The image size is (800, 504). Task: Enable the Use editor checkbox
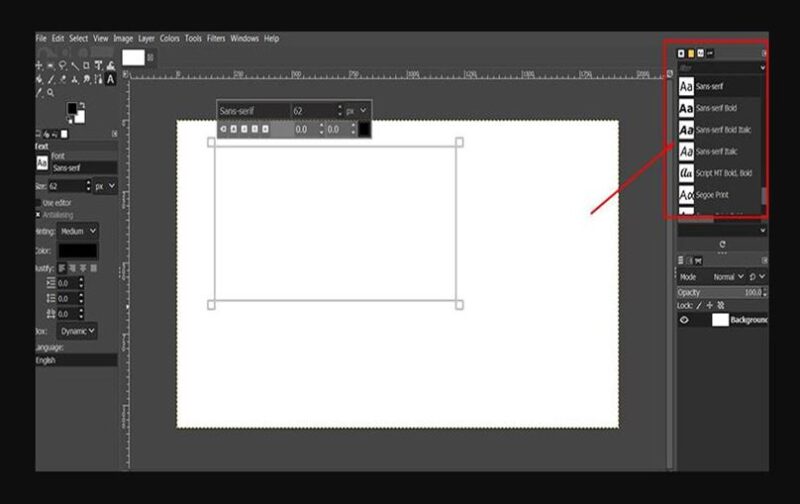38,203
